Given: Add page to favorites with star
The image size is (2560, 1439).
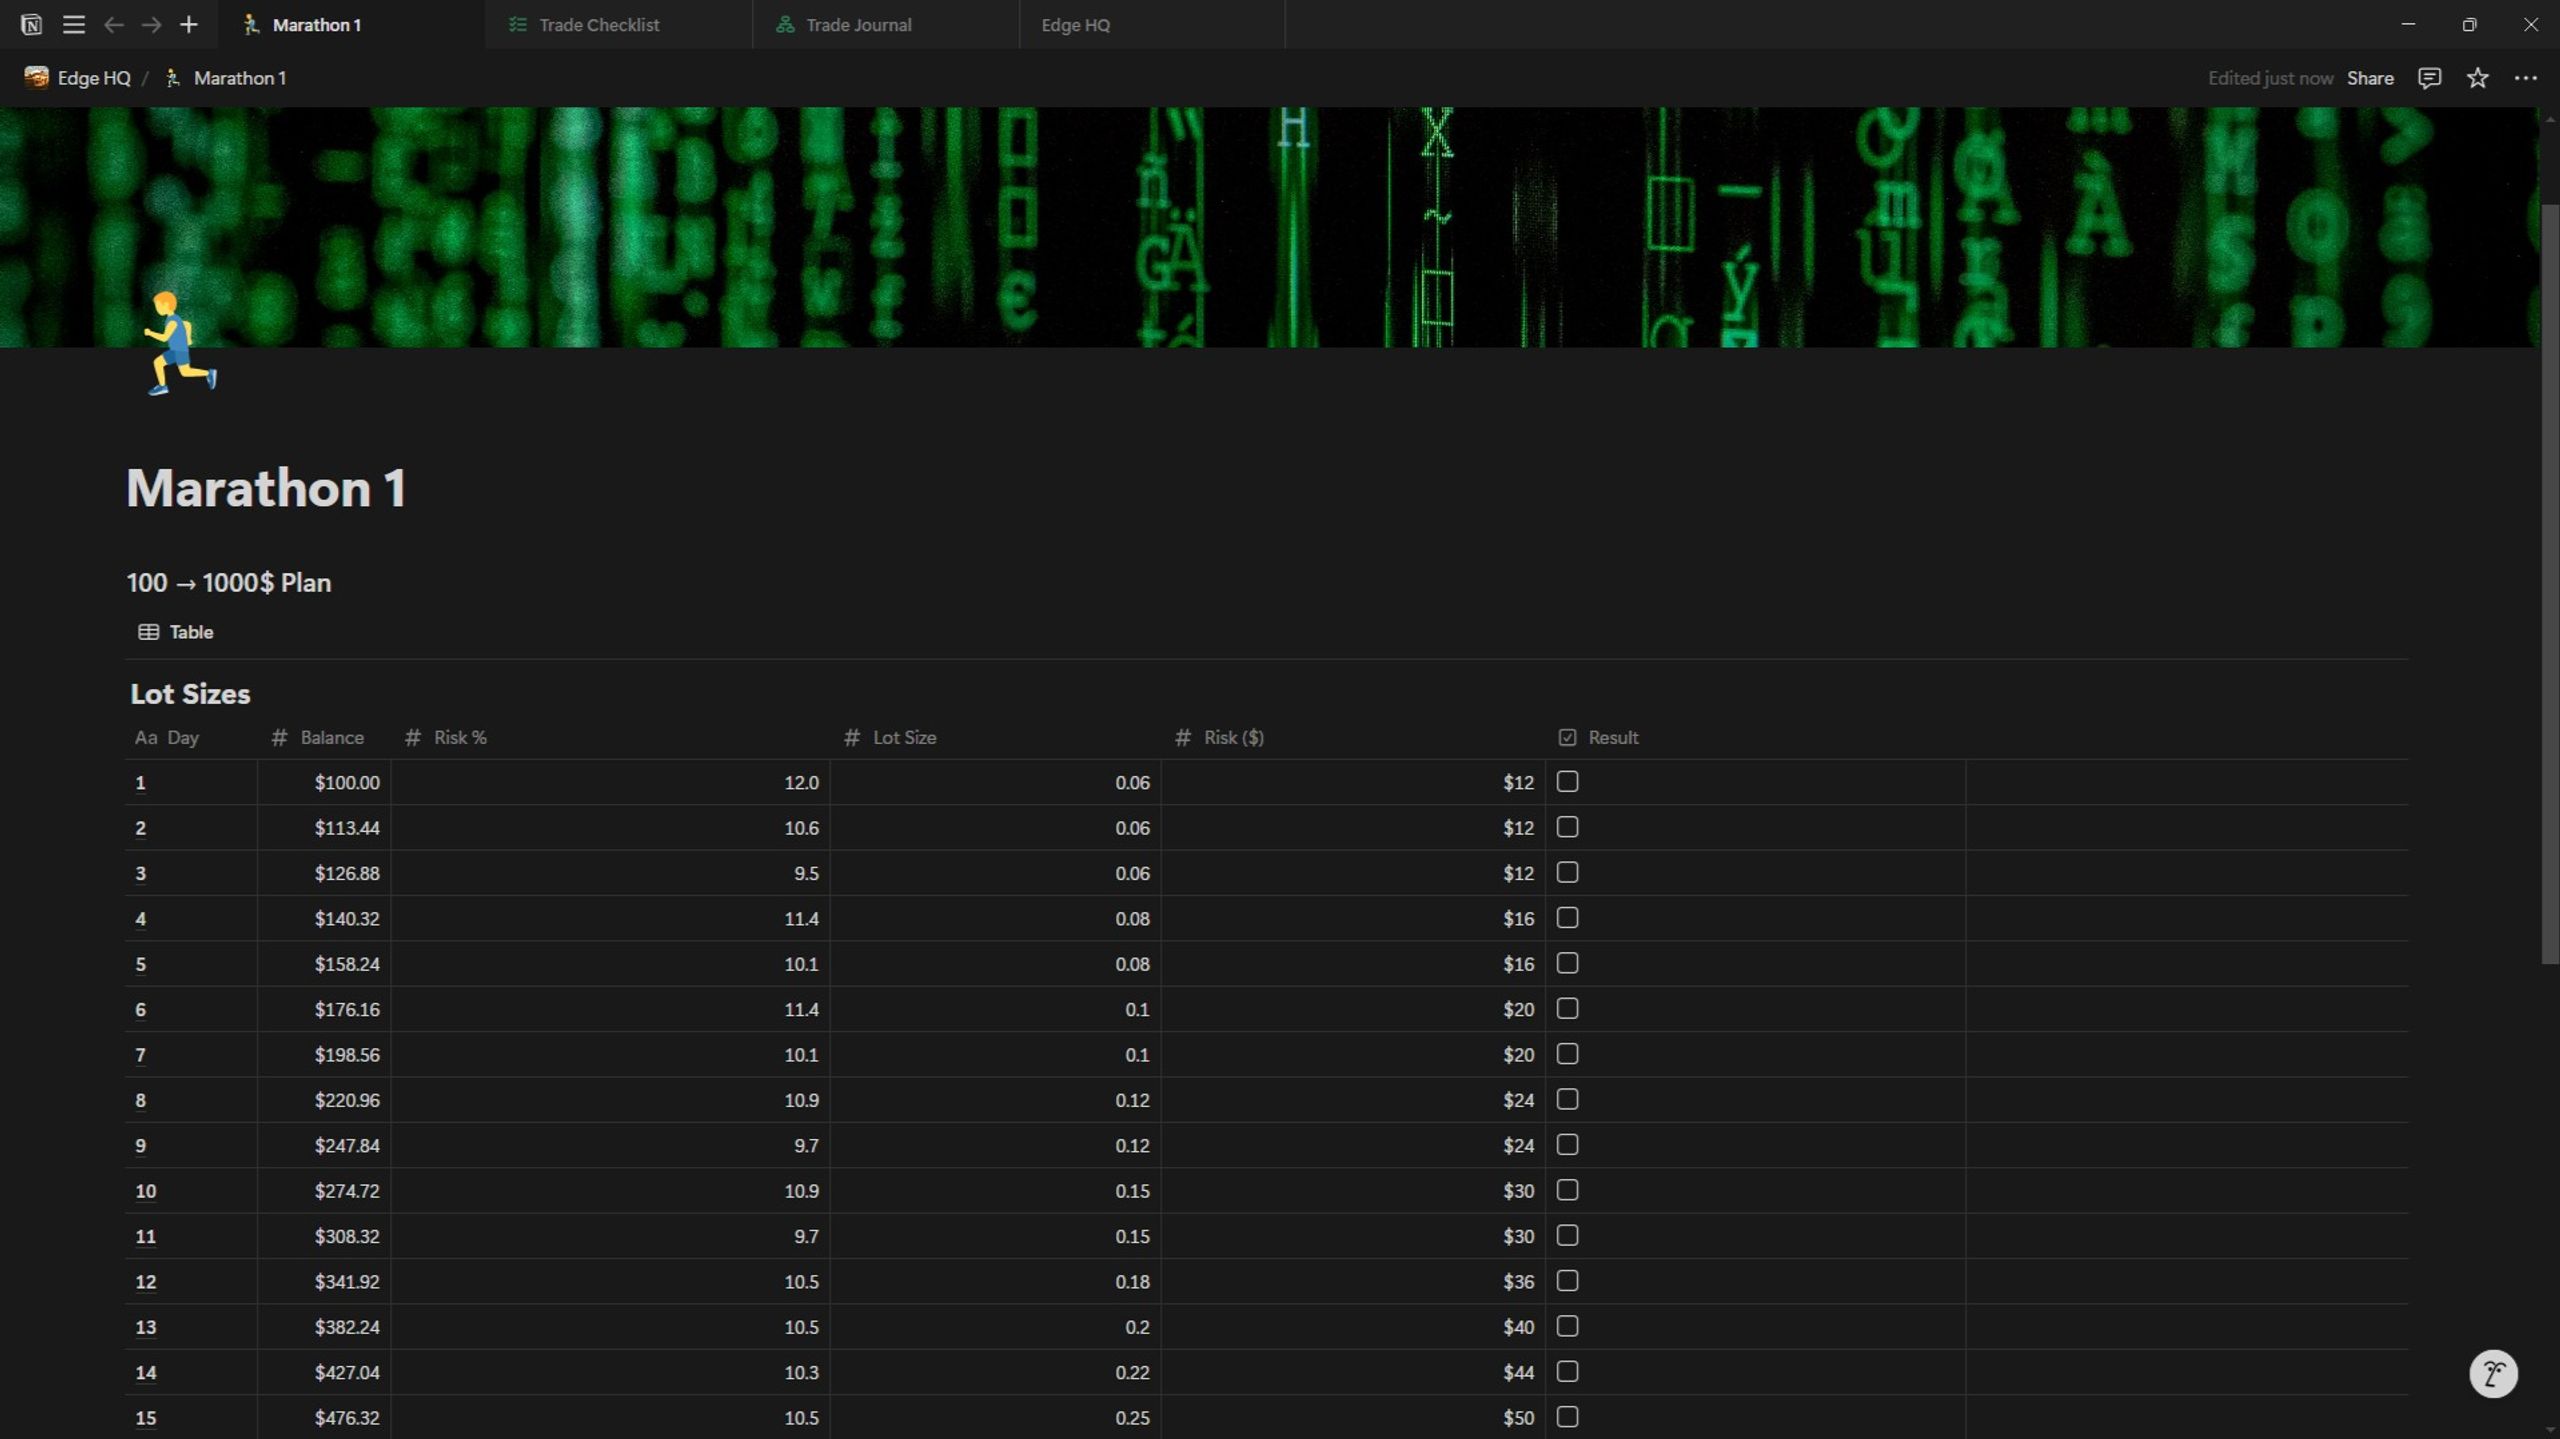Looking at the screenshot, I should [2477, 78].
